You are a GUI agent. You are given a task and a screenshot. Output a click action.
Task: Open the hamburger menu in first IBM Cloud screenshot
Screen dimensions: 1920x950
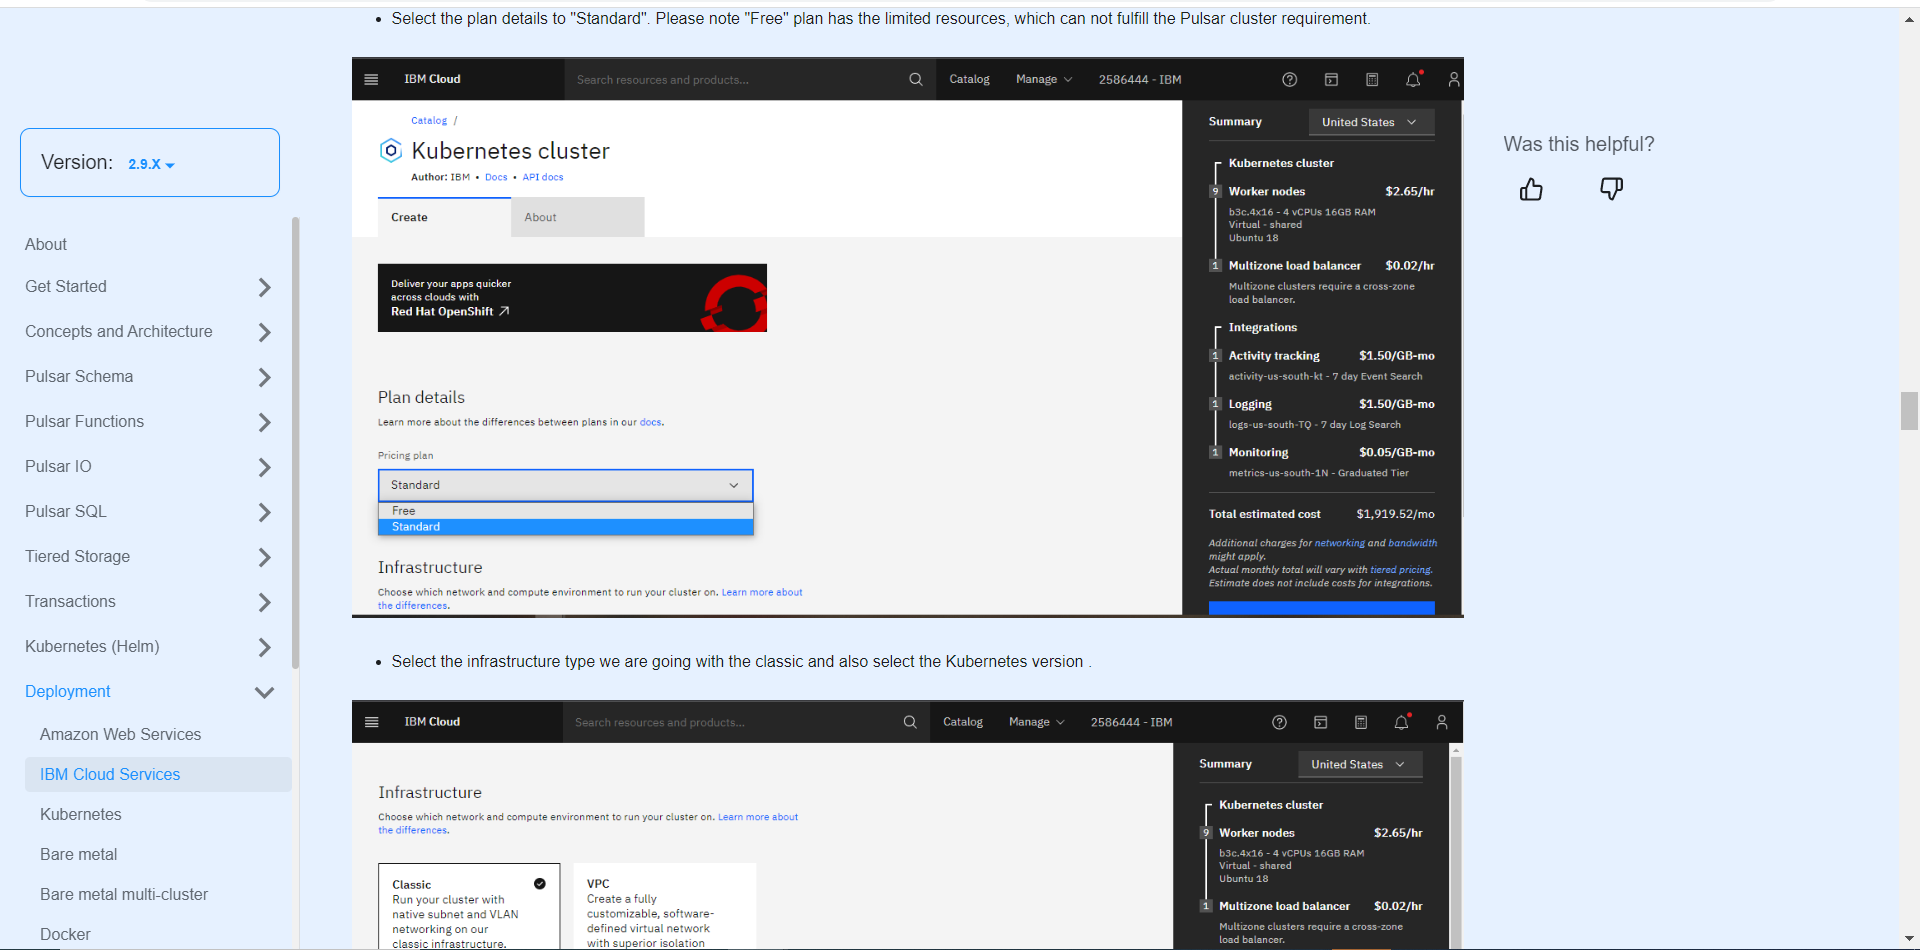(371, 79)
